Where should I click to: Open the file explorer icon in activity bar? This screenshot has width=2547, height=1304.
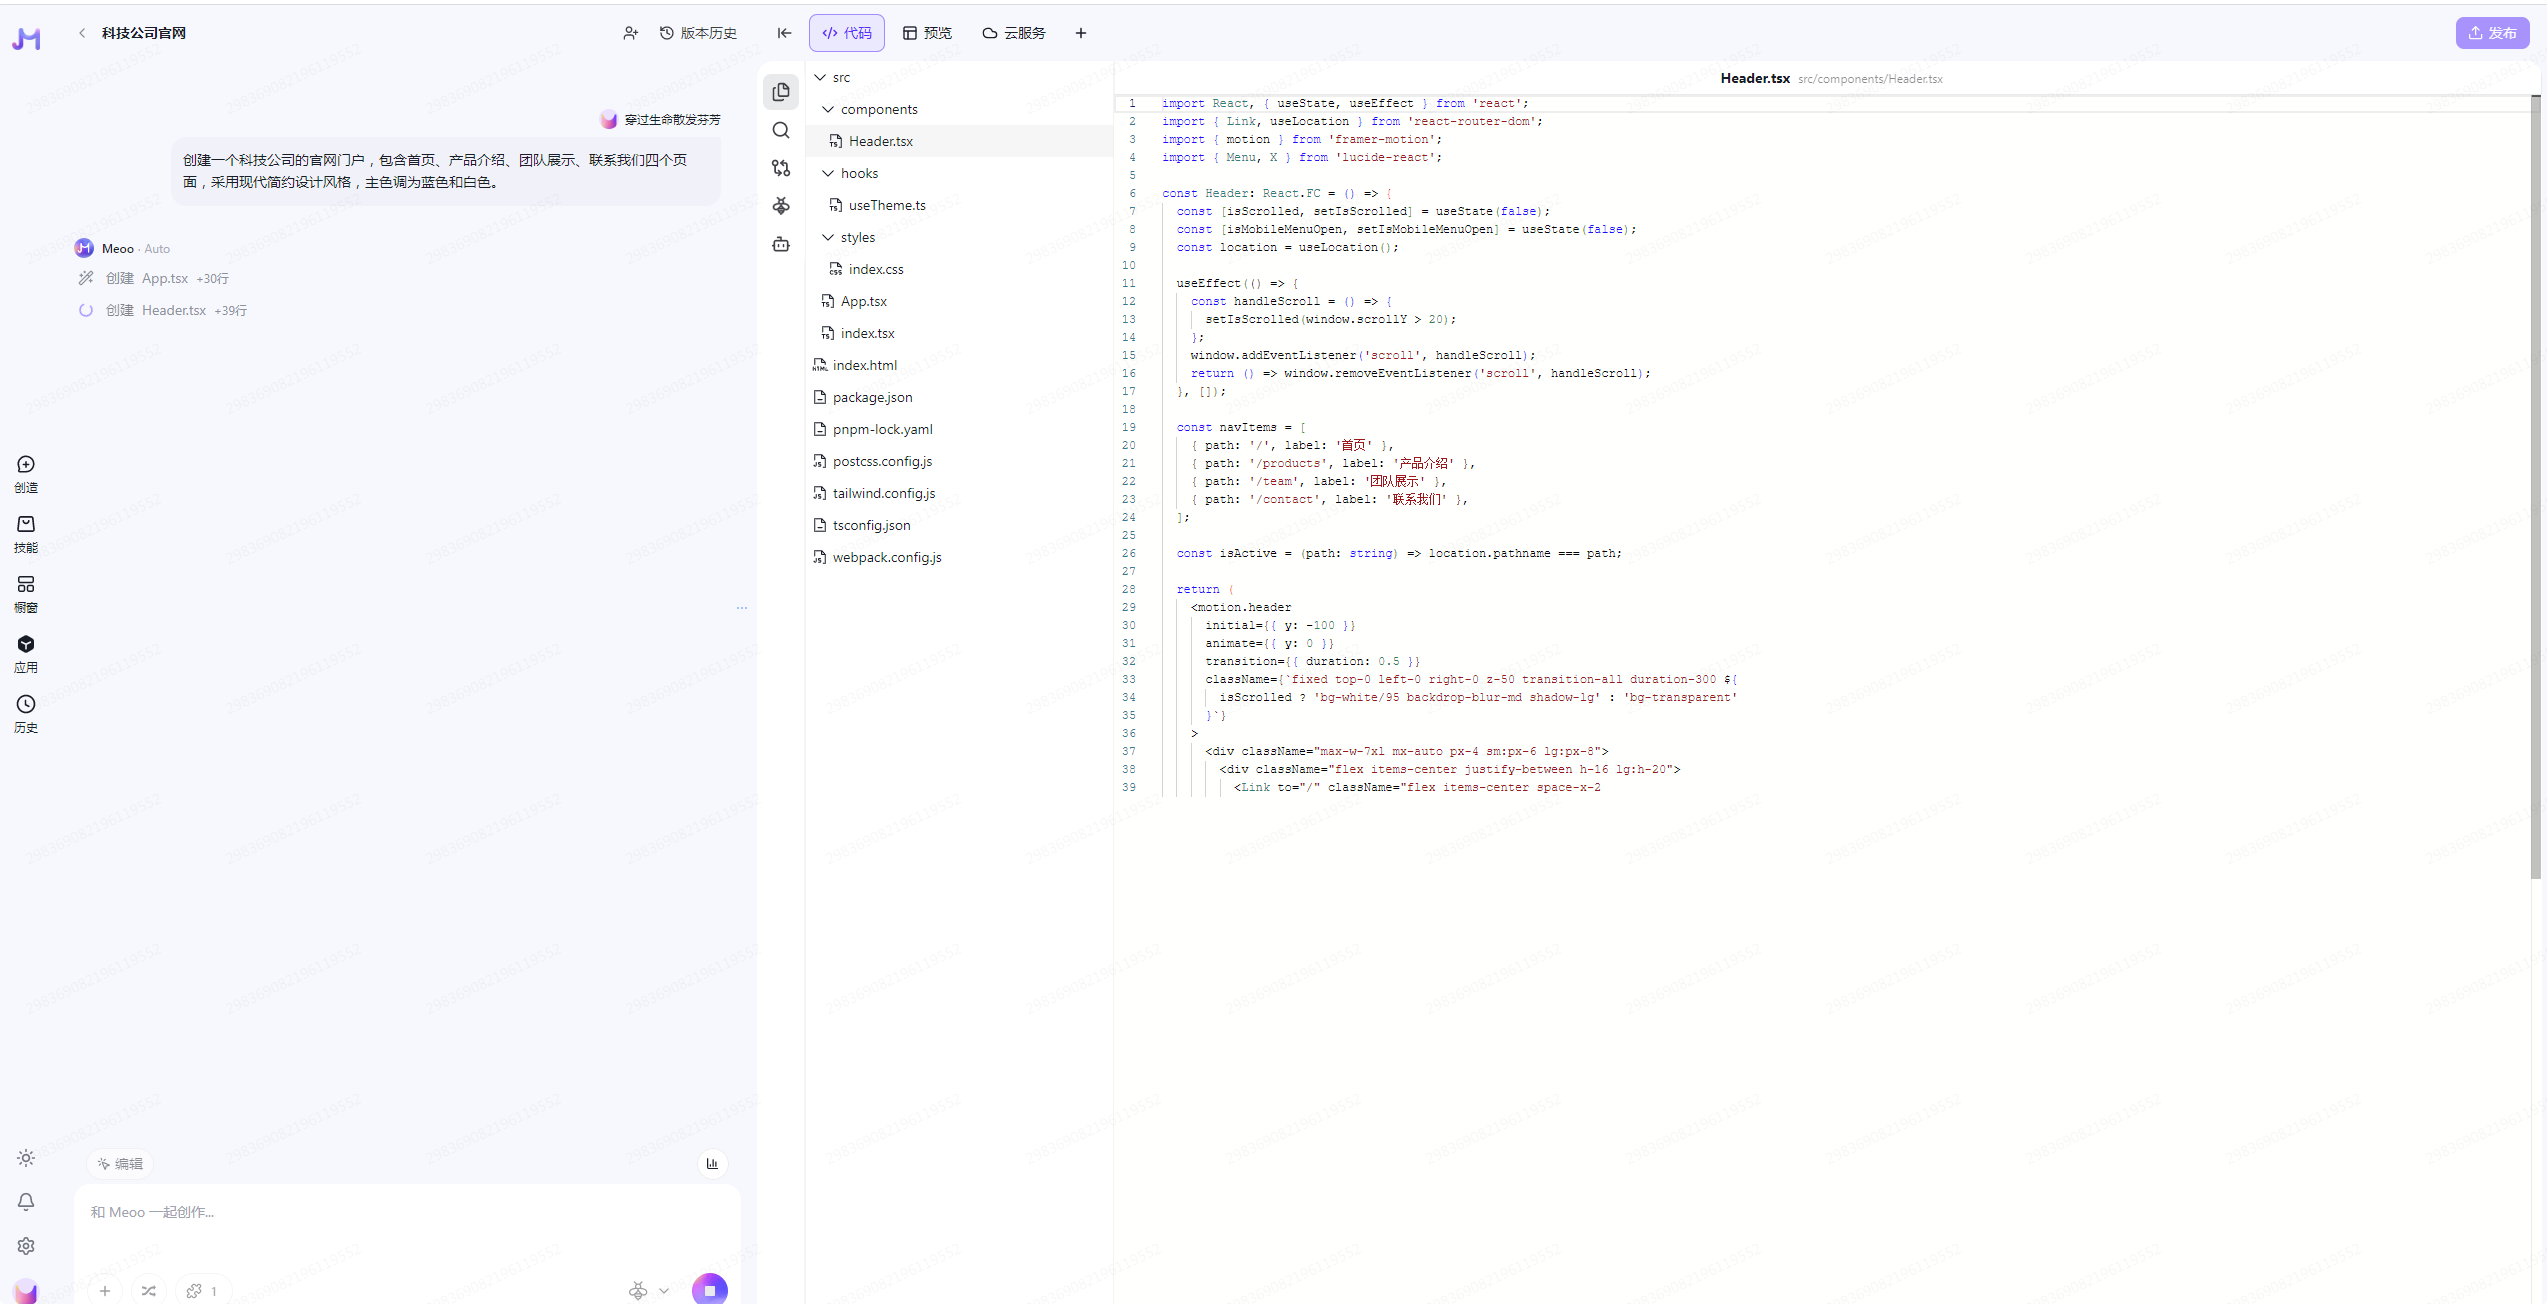tap(781, 92)
